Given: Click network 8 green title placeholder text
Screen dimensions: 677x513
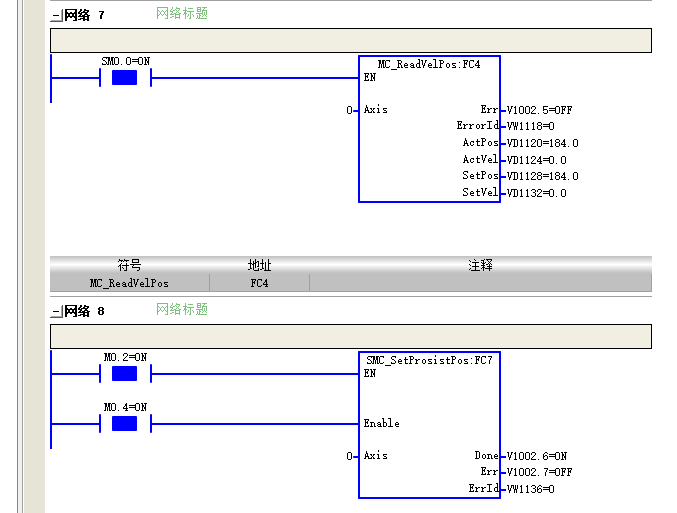Looking at the screenshot, I should click(x=182, y=309).
